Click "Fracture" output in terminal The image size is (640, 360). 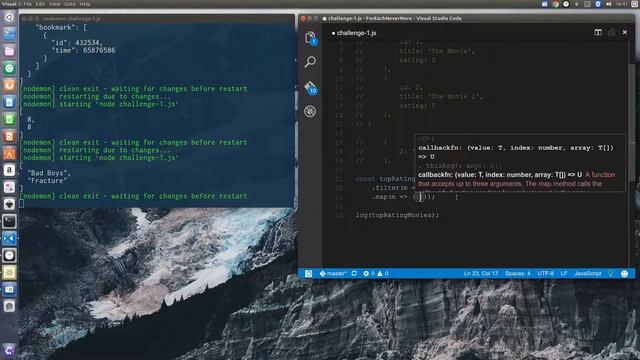coord(47,181)
